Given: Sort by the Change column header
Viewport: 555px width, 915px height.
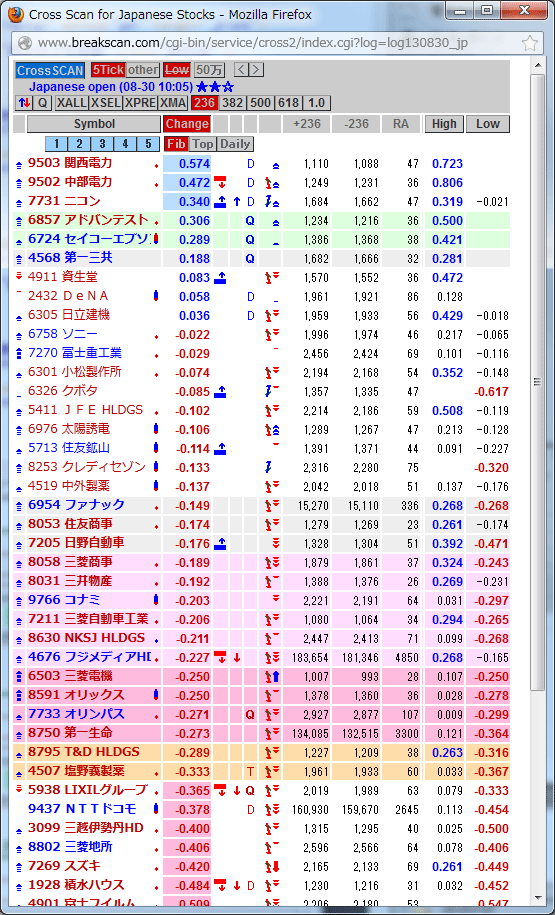Looking at the screenshot, I should coord(187,124).
